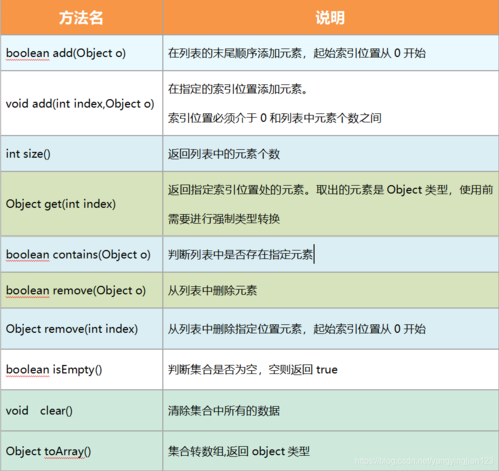Select the cell 'boolean add(Object o)'
The height and width of the screenshot is (471, 499).
[82, 53]
